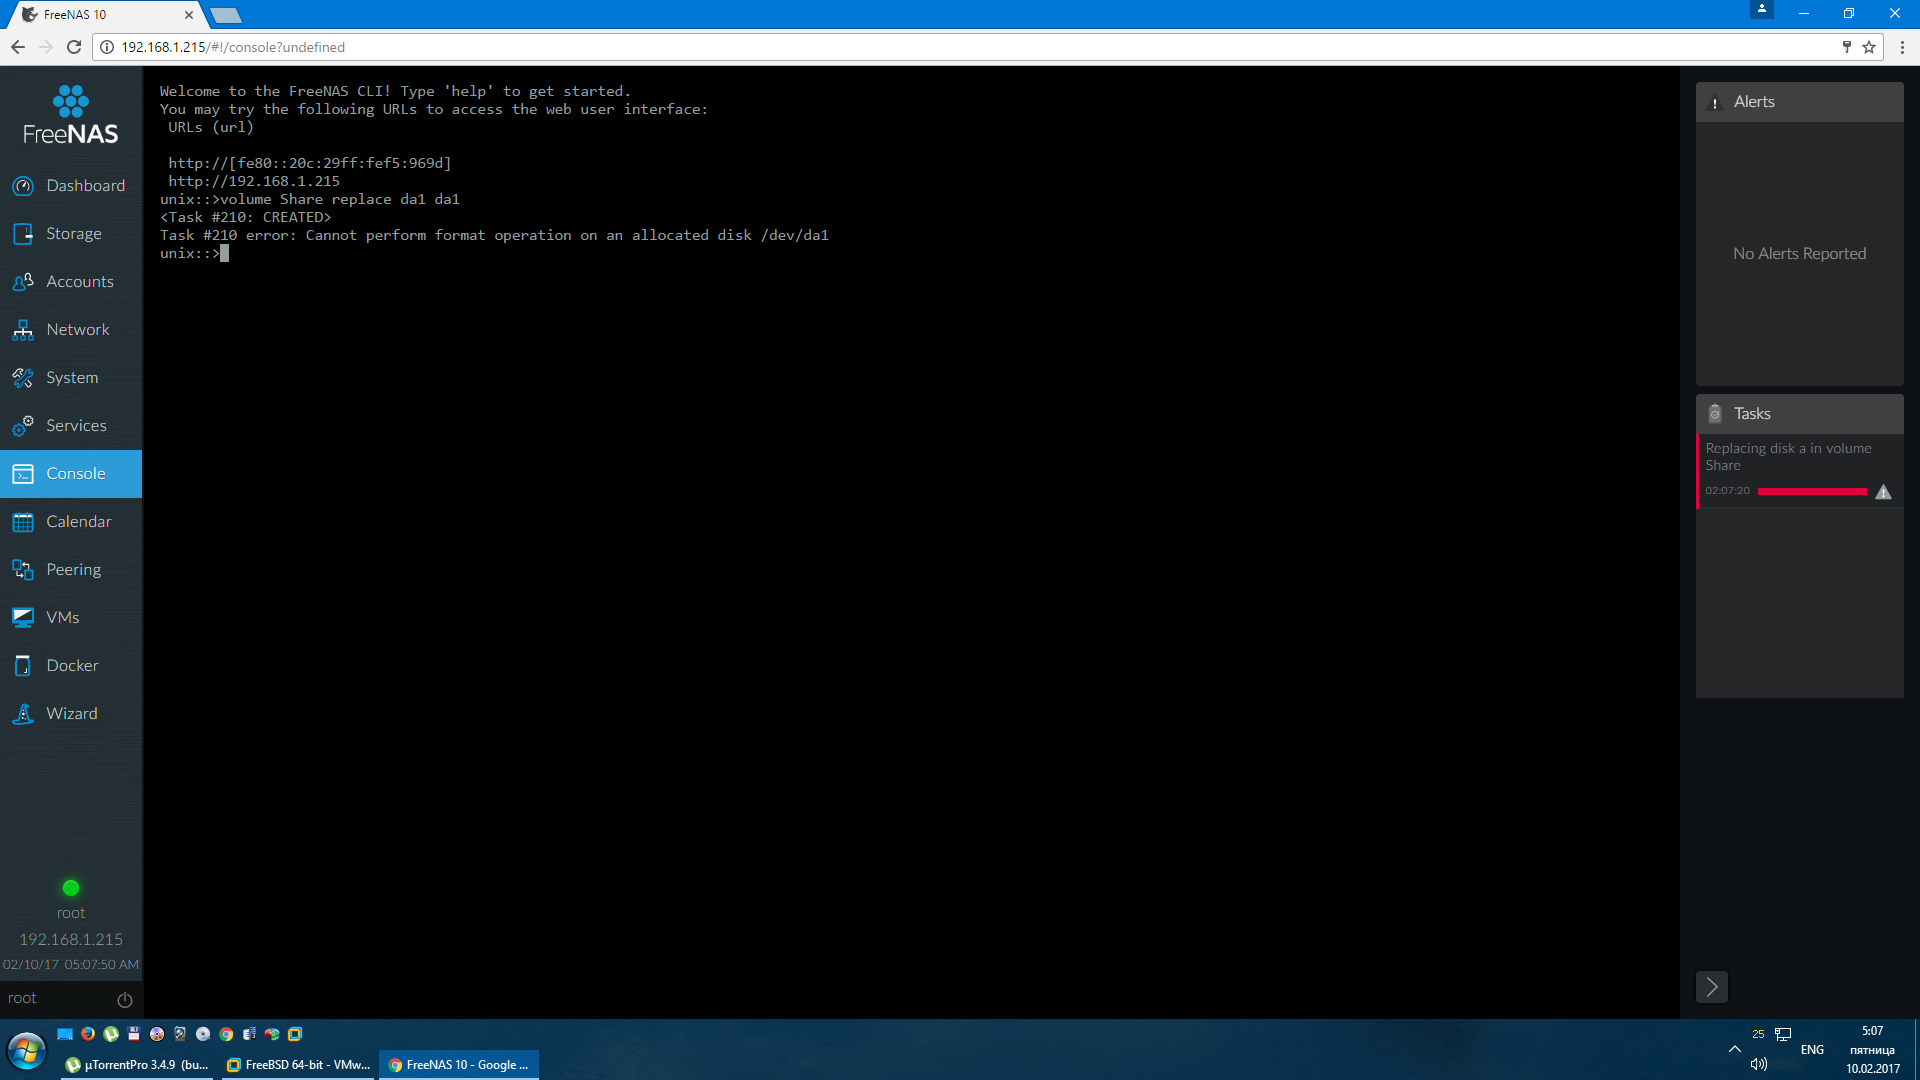Click the 'URLs (url)' console line

point(211,128)
